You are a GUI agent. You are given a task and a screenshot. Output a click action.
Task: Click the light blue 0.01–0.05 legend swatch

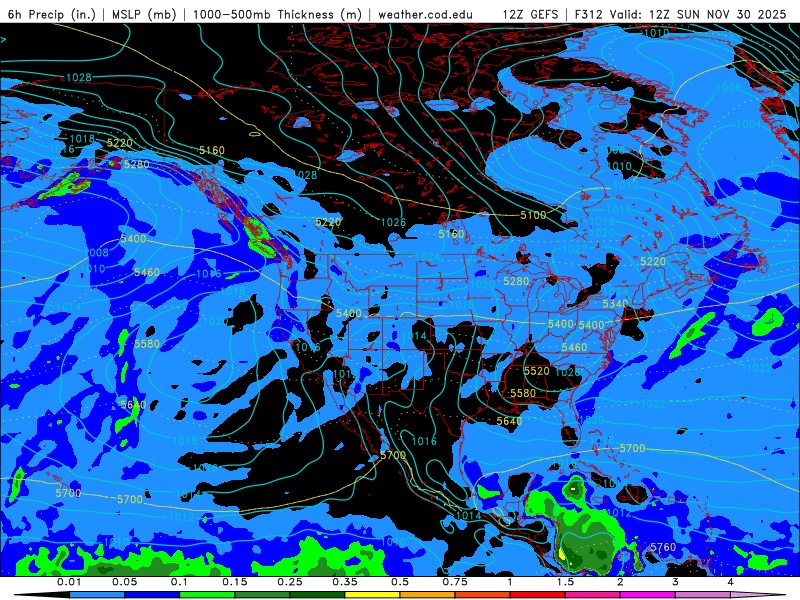pyautogui.click(x=97, y=595)
